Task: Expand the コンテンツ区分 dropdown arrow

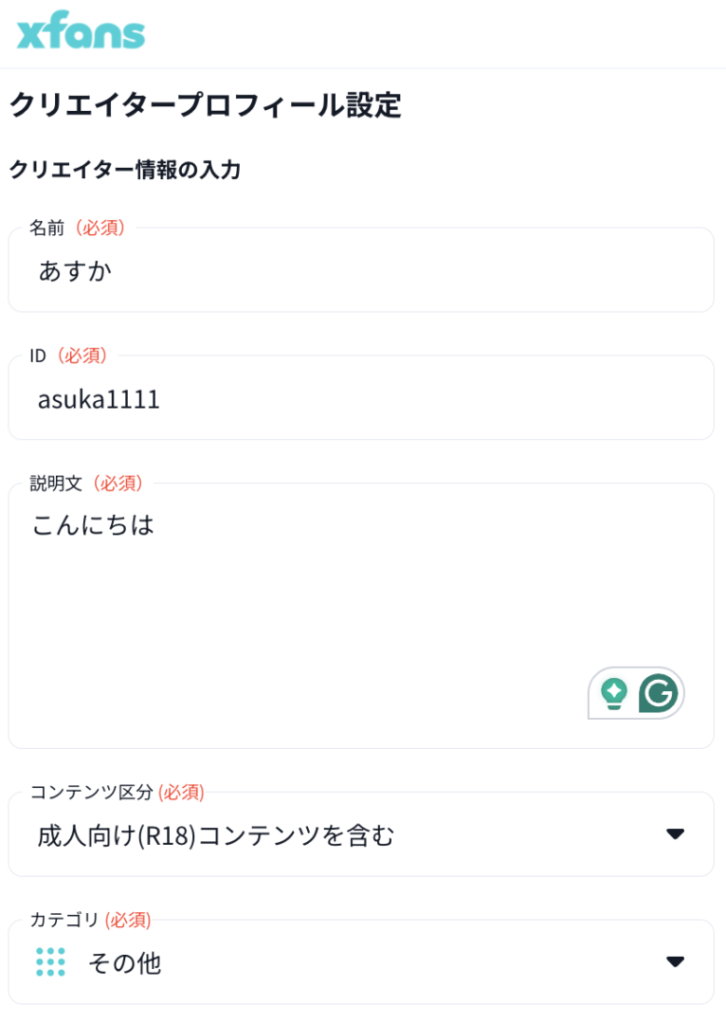Action: 676,834
